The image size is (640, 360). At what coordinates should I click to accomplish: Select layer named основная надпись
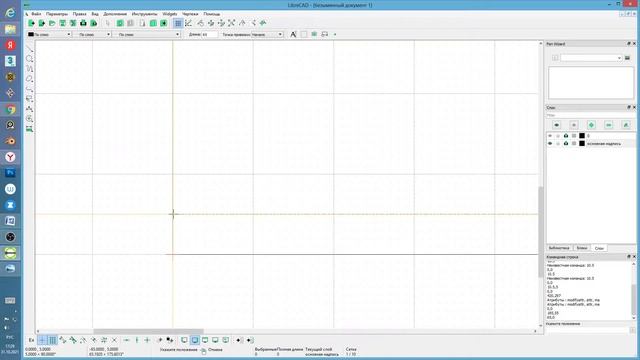coord(604,144)
